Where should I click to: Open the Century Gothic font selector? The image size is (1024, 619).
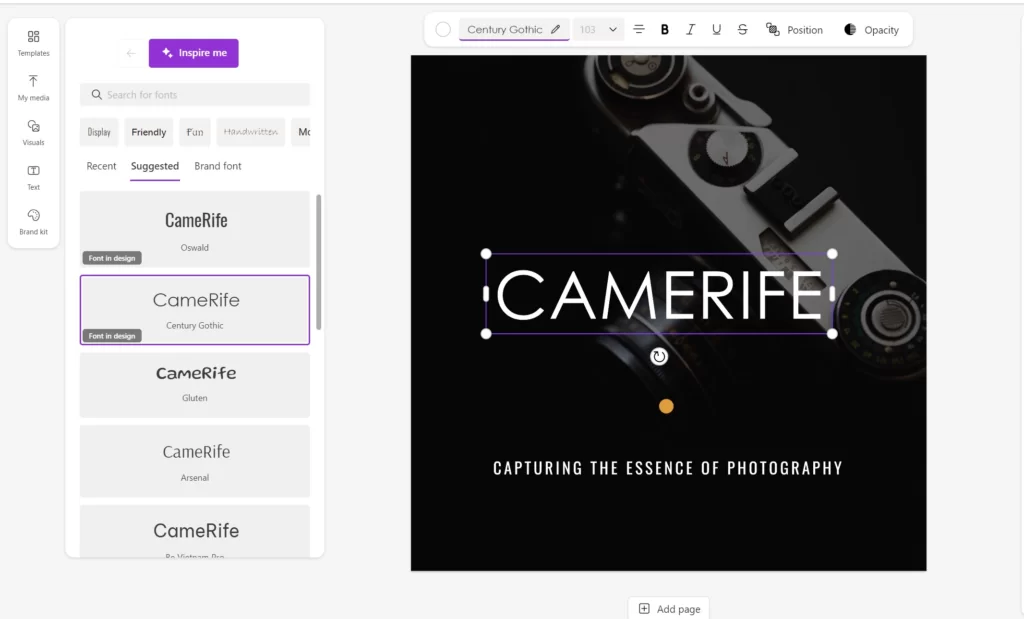pyautogui.click(x=514, y=29)
